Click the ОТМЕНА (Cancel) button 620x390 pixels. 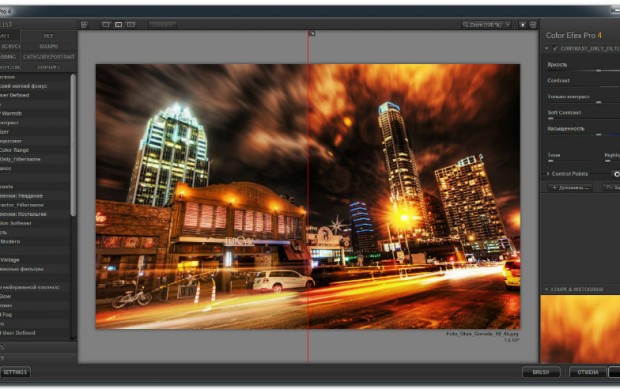pos(588,372)
